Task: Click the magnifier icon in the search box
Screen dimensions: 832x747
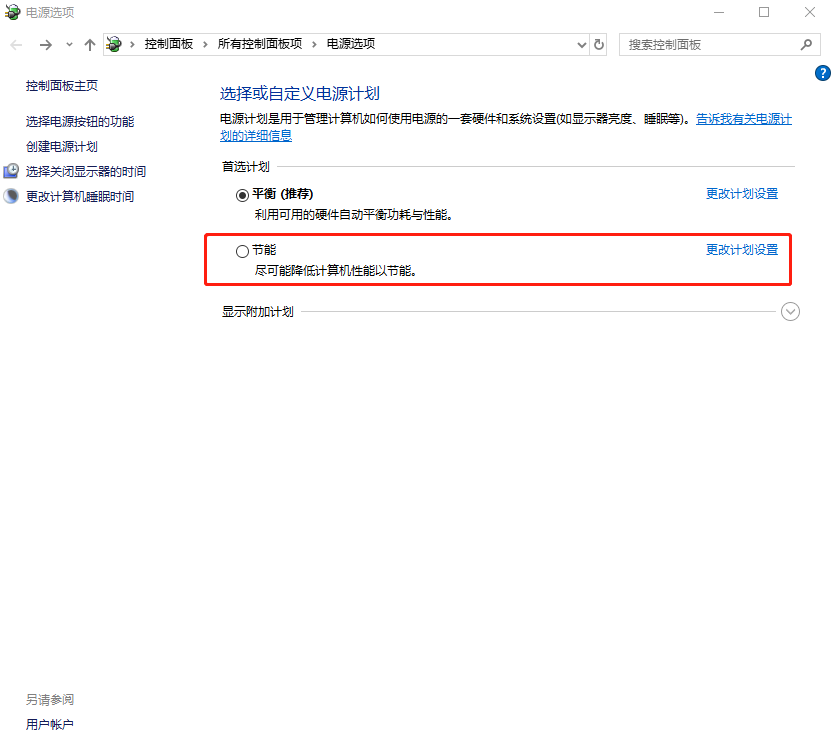Action: point(806,45)
